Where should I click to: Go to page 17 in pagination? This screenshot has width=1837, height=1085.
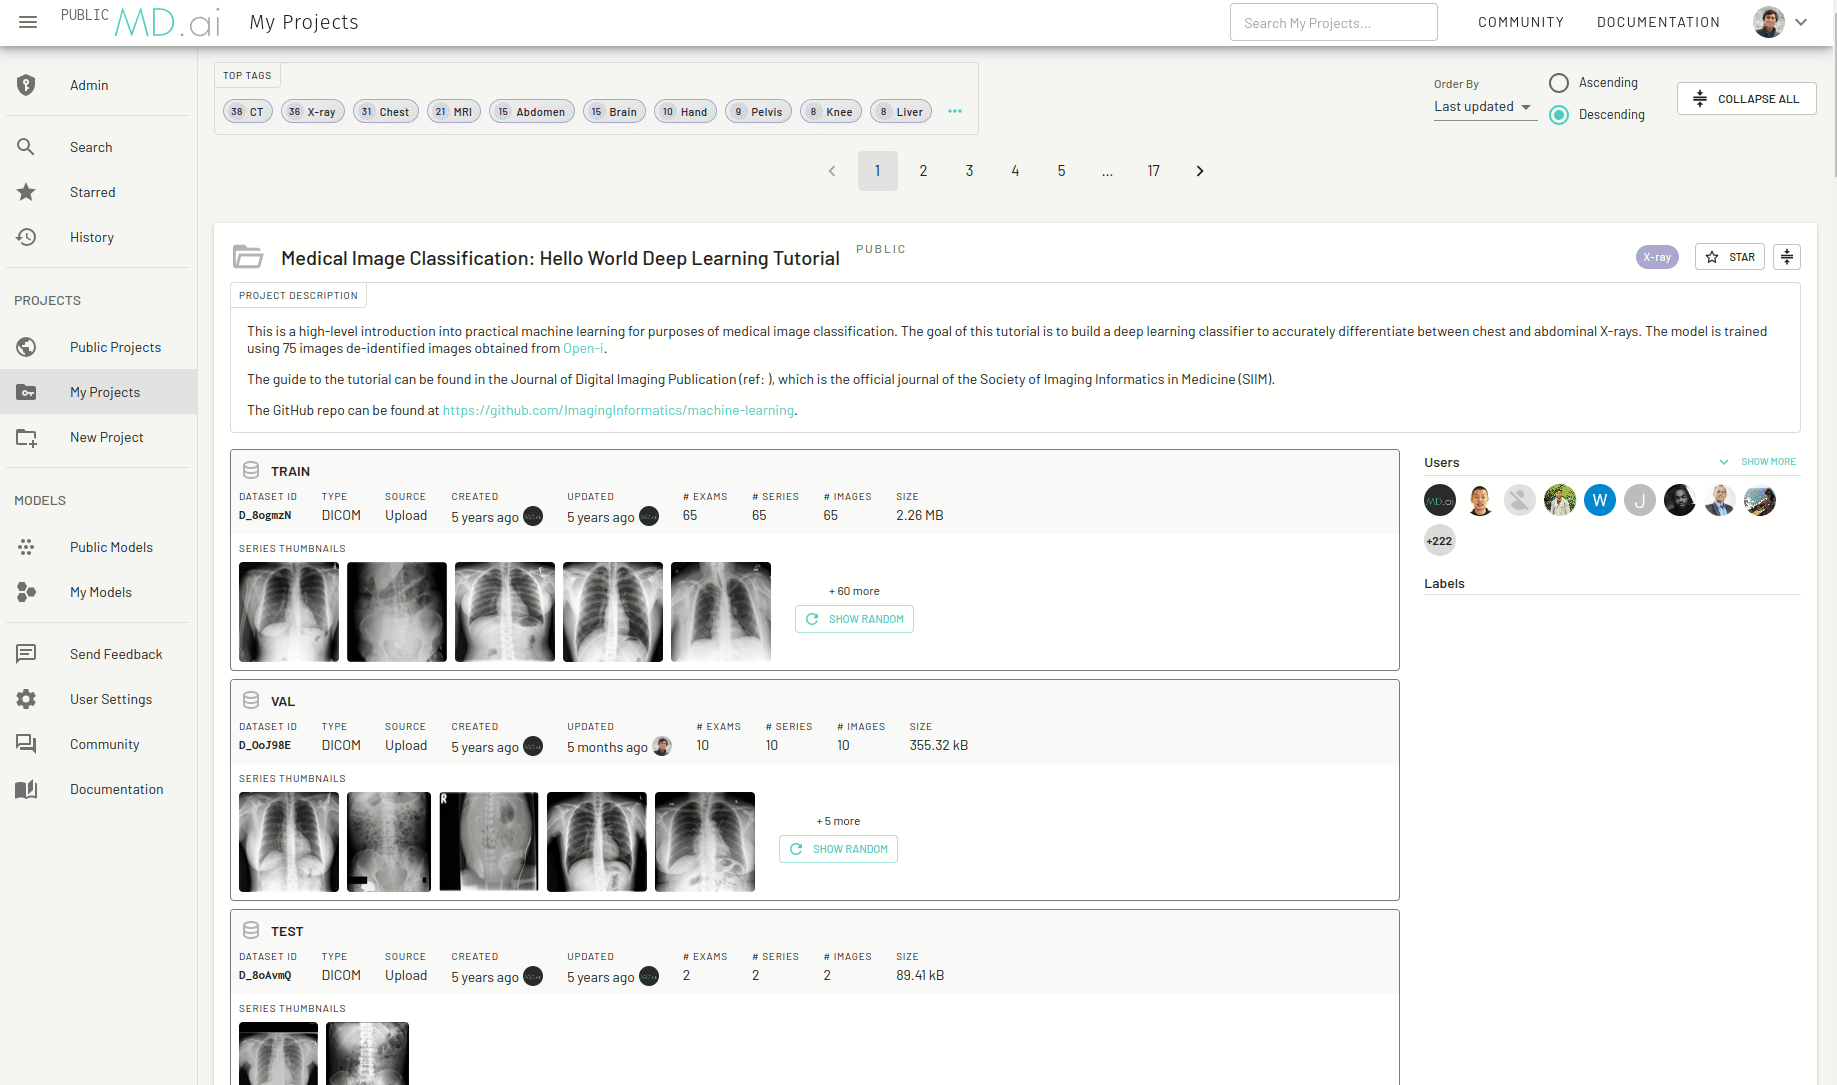pos(1153,170)
